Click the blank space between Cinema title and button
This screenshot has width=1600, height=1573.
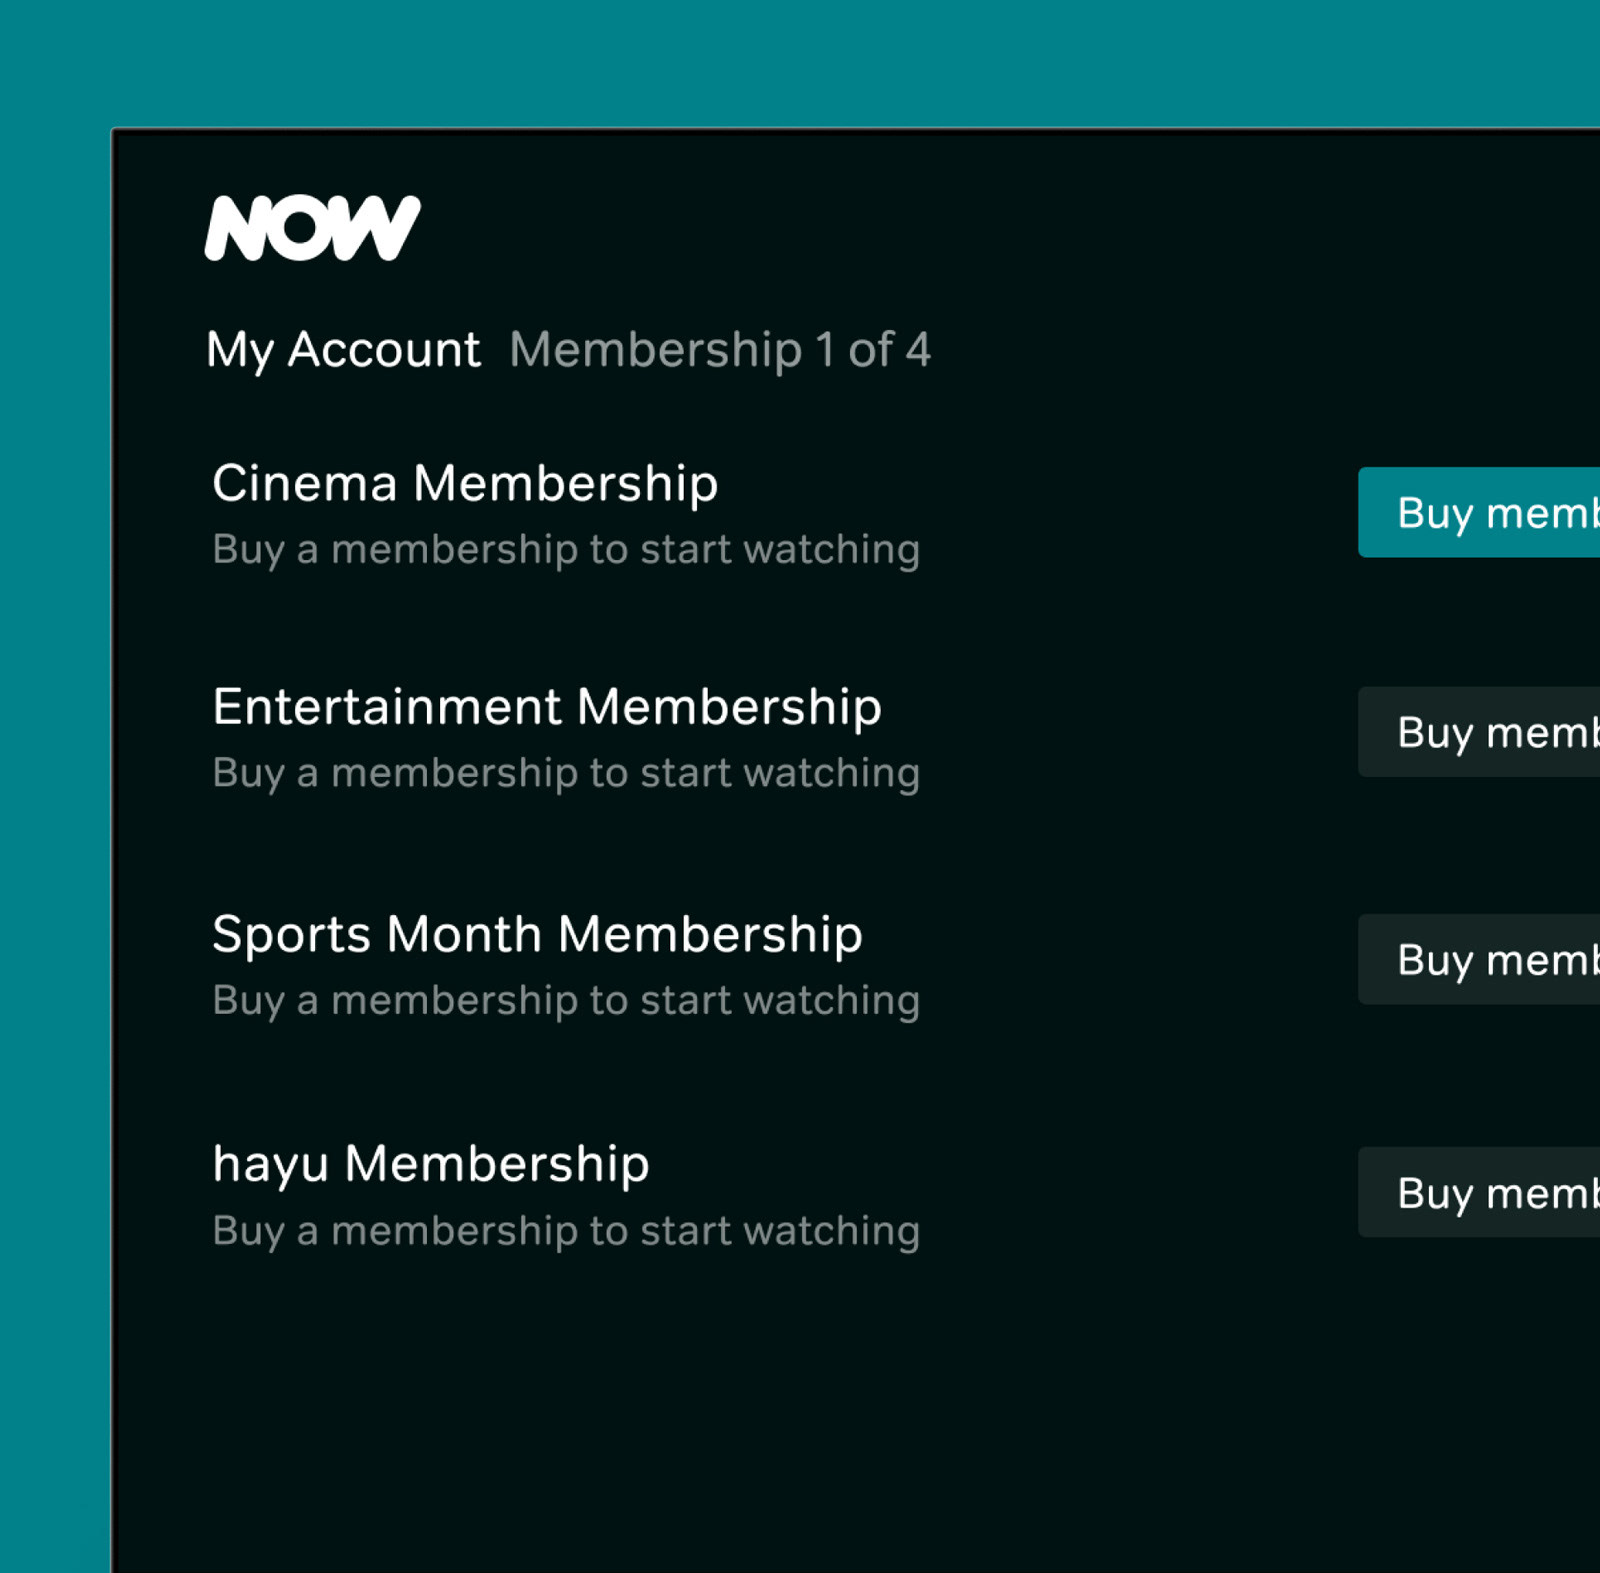[1140, 512]
